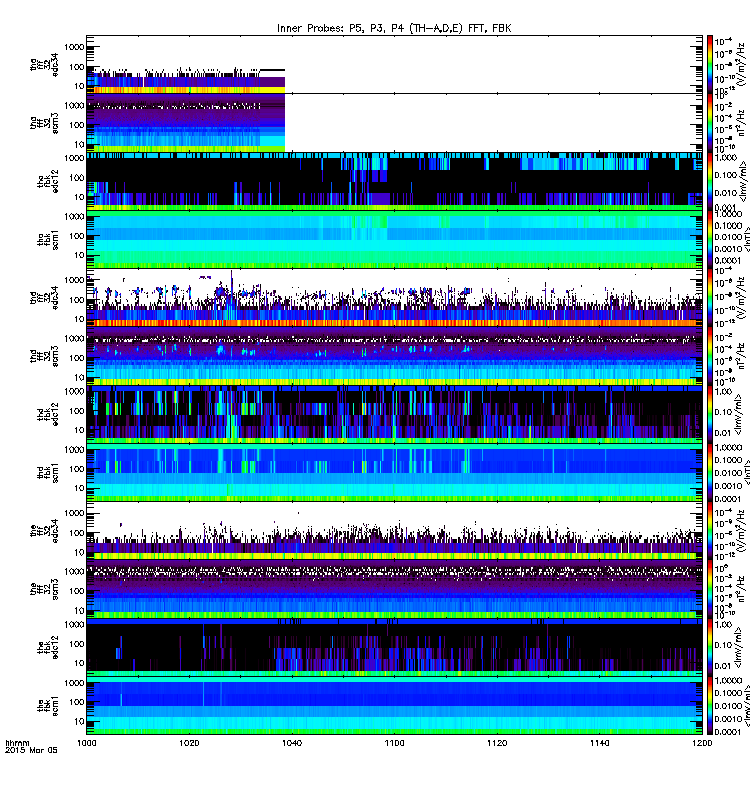
Task: Click the 1100 time tick label
Action: [394, 743]
